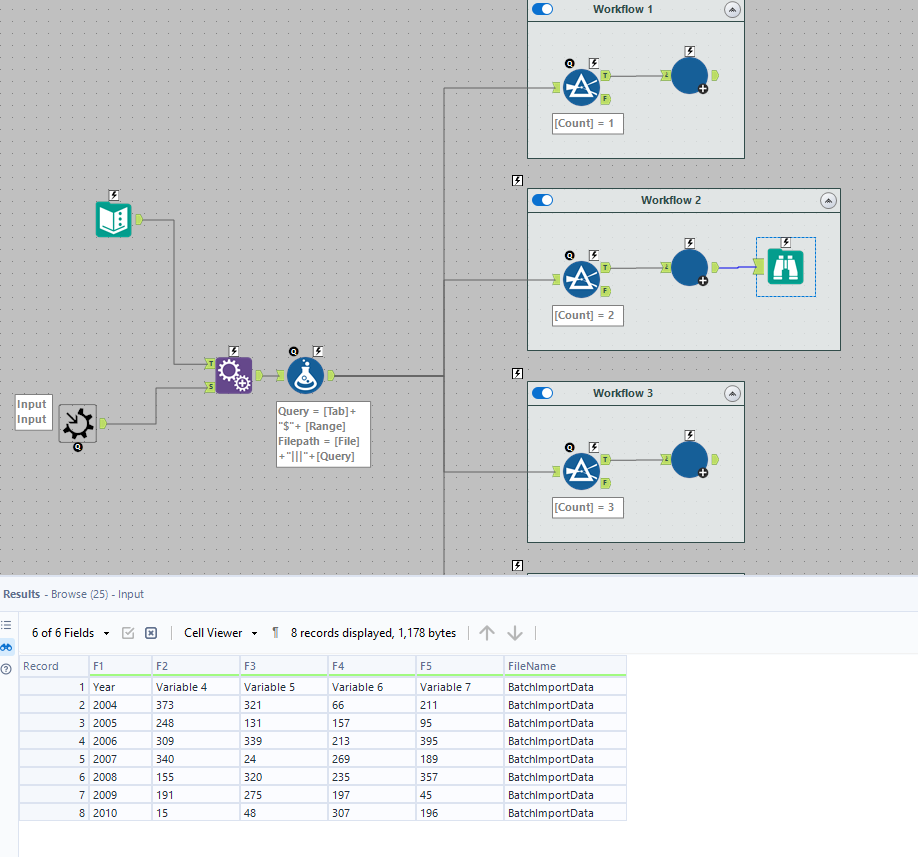Select the Filter tool in Workflow 2
Viewport: 918px width, 857px height.
point(581,280)
